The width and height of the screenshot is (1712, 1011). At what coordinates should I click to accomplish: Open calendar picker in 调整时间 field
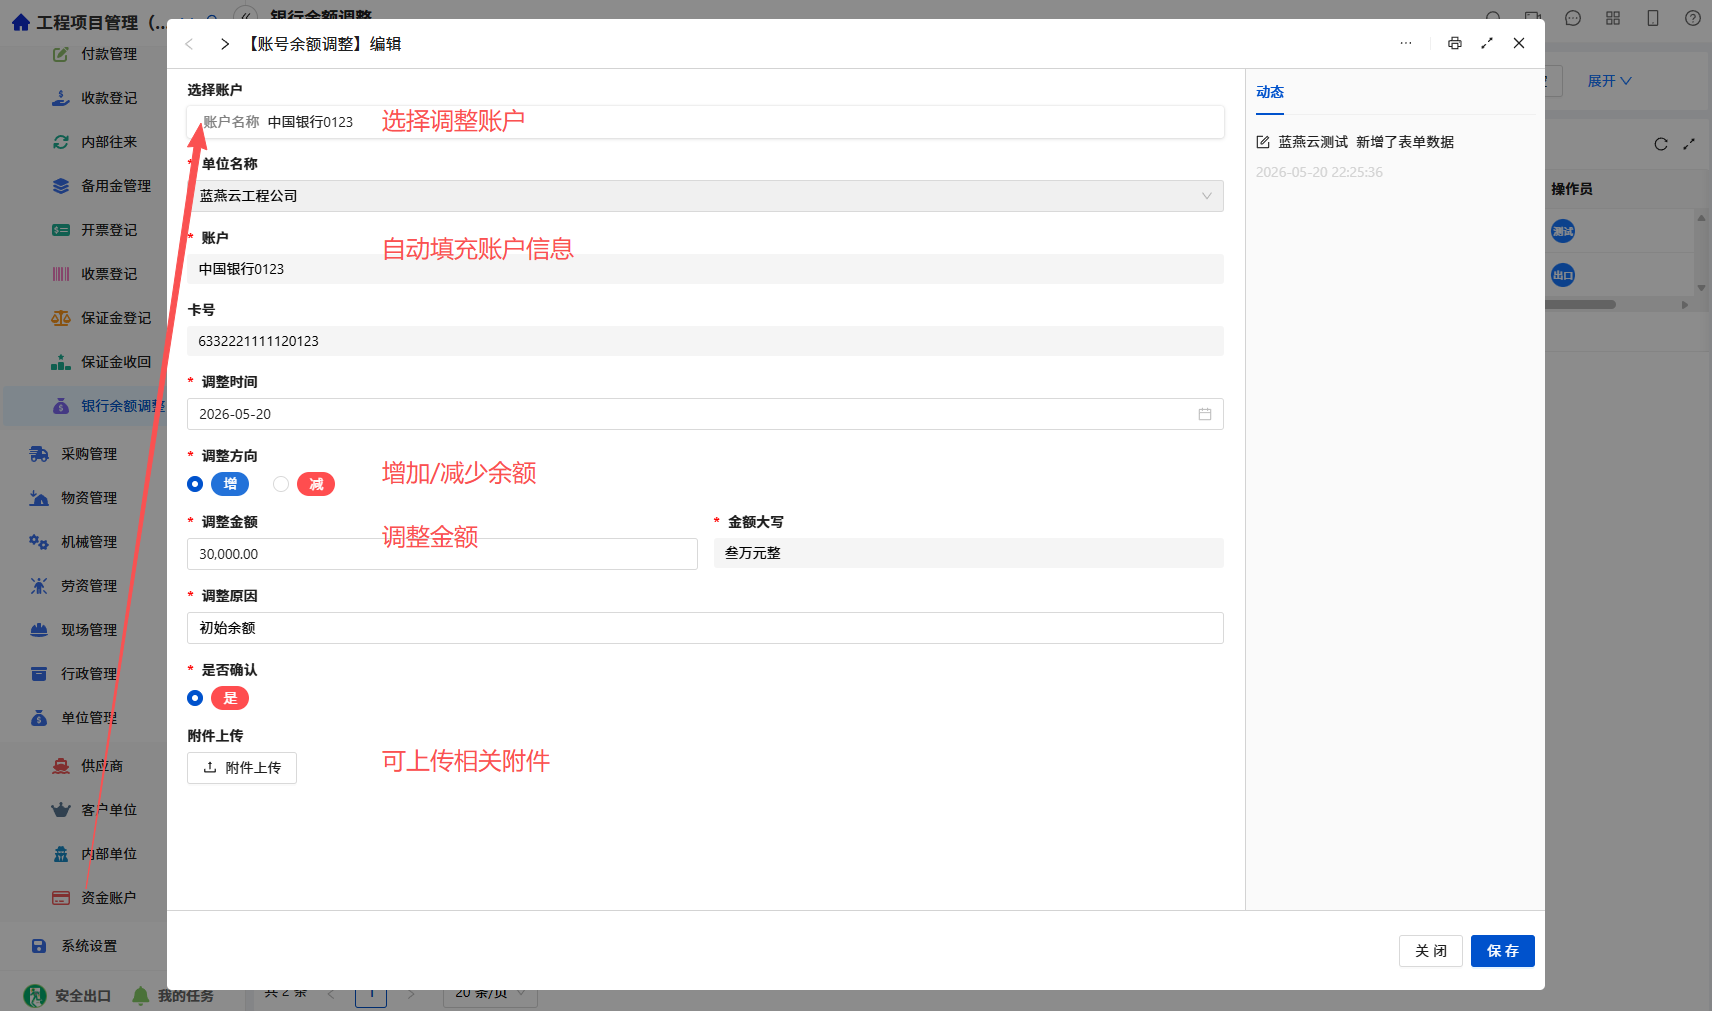(1205, 414)
